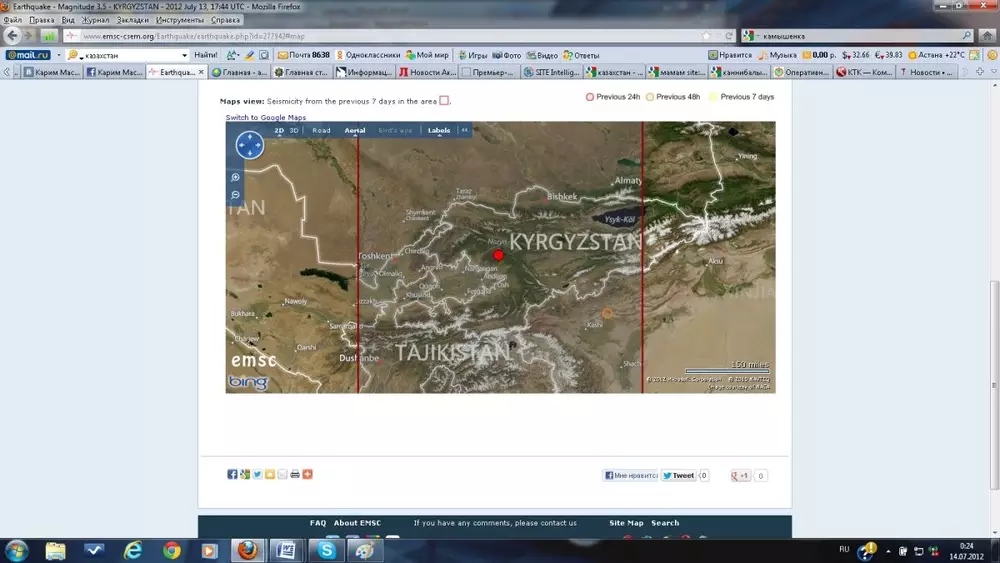Viewport: 1000px width, 563px height.
Task: Expand the mail.ru search box dropdown
Action: click(x=184, y=55)
